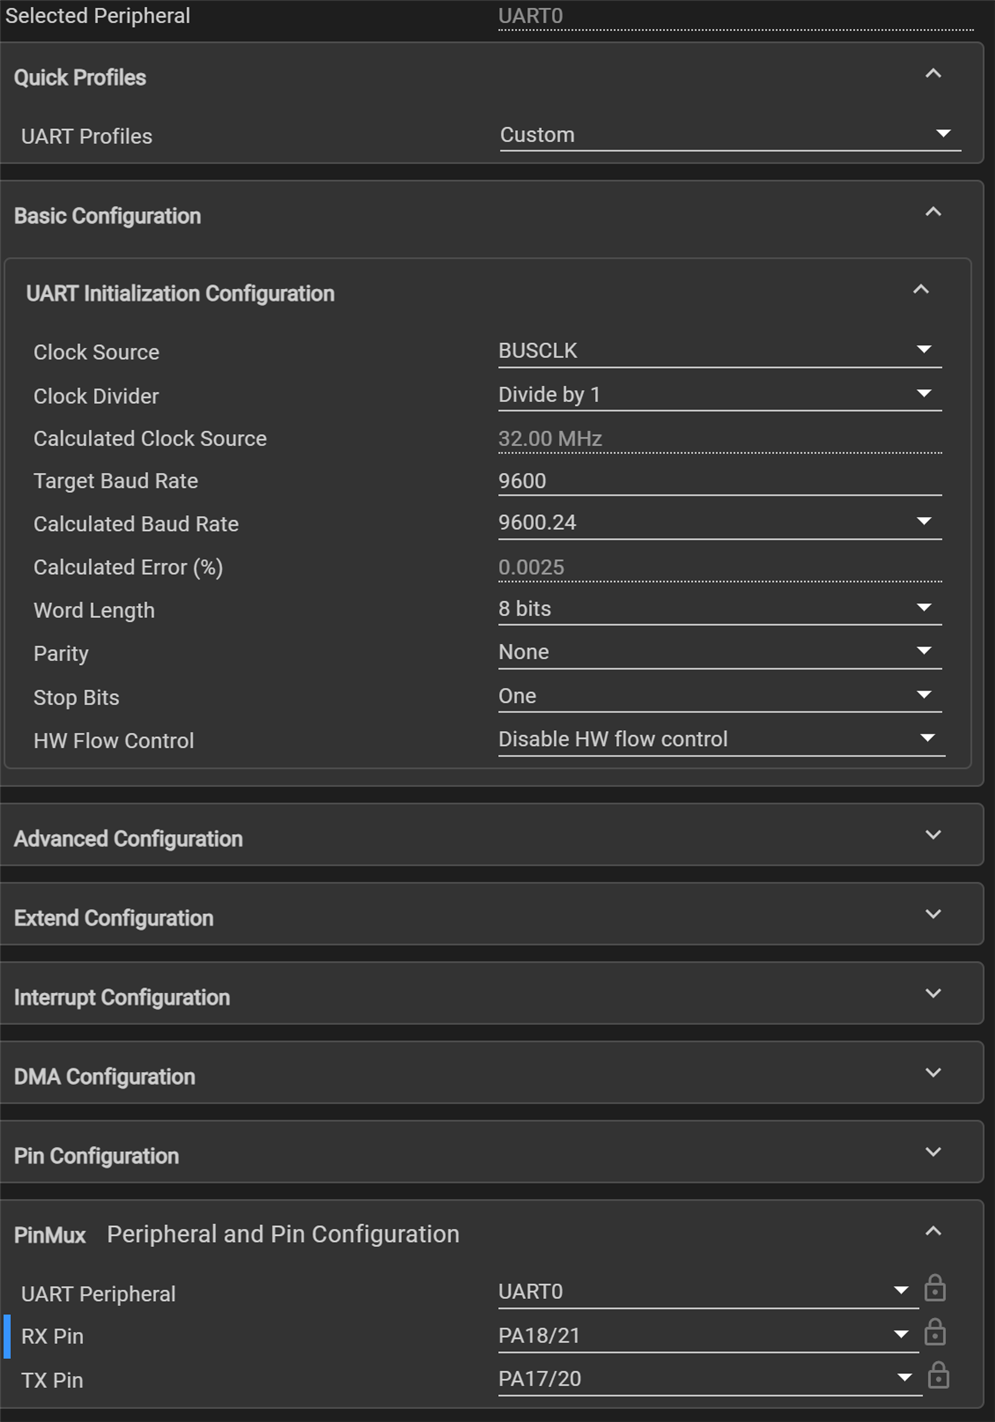Open the RX Pin selection dropdown
This screenshot has width=995, height=1422.
(706, 1335)
